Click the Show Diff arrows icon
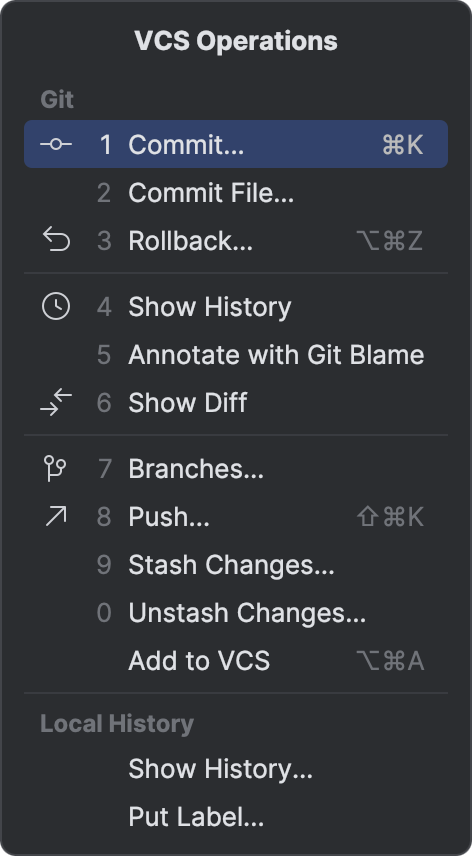472x856 pixels. click(x=56, y=402)
